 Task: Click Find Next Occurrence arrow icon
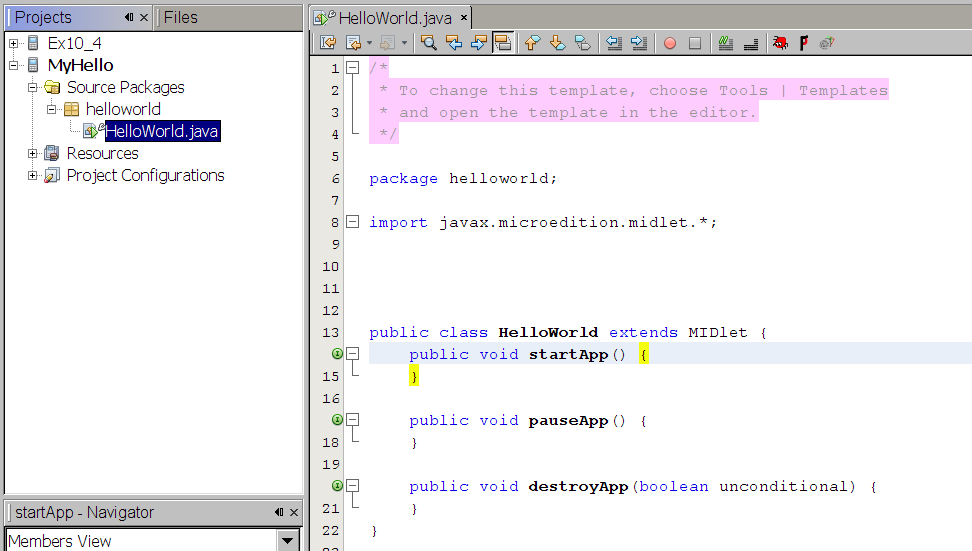click(478, 43)
